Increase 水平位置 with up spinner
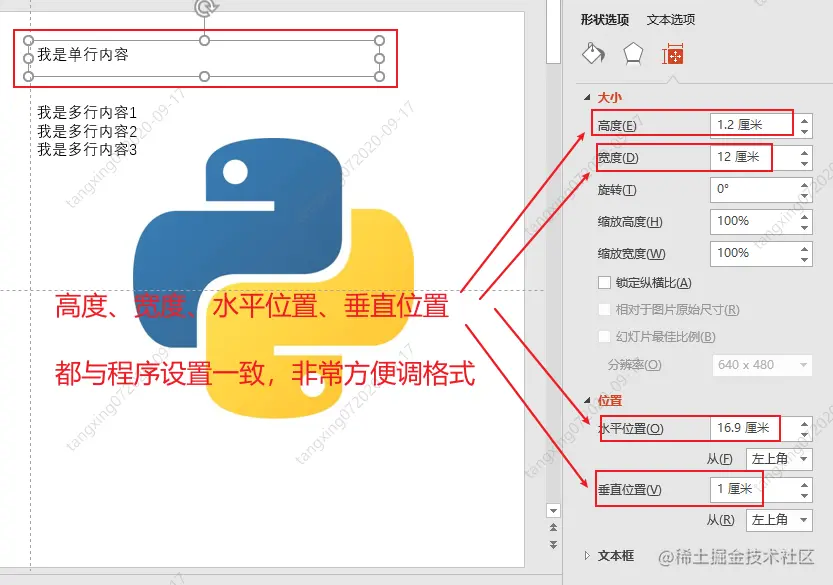The image size is (833, 585). [x=804, y=423]
